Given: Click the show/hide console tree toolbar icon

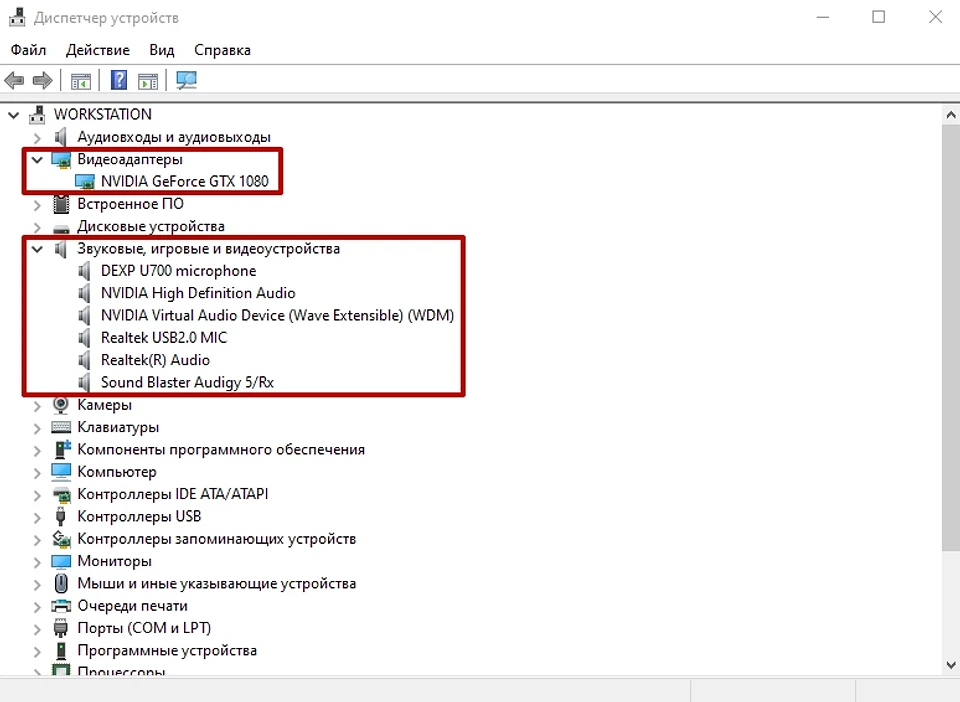Looking at the screenshot, I should pyautogui.click(x=81, y=81).
